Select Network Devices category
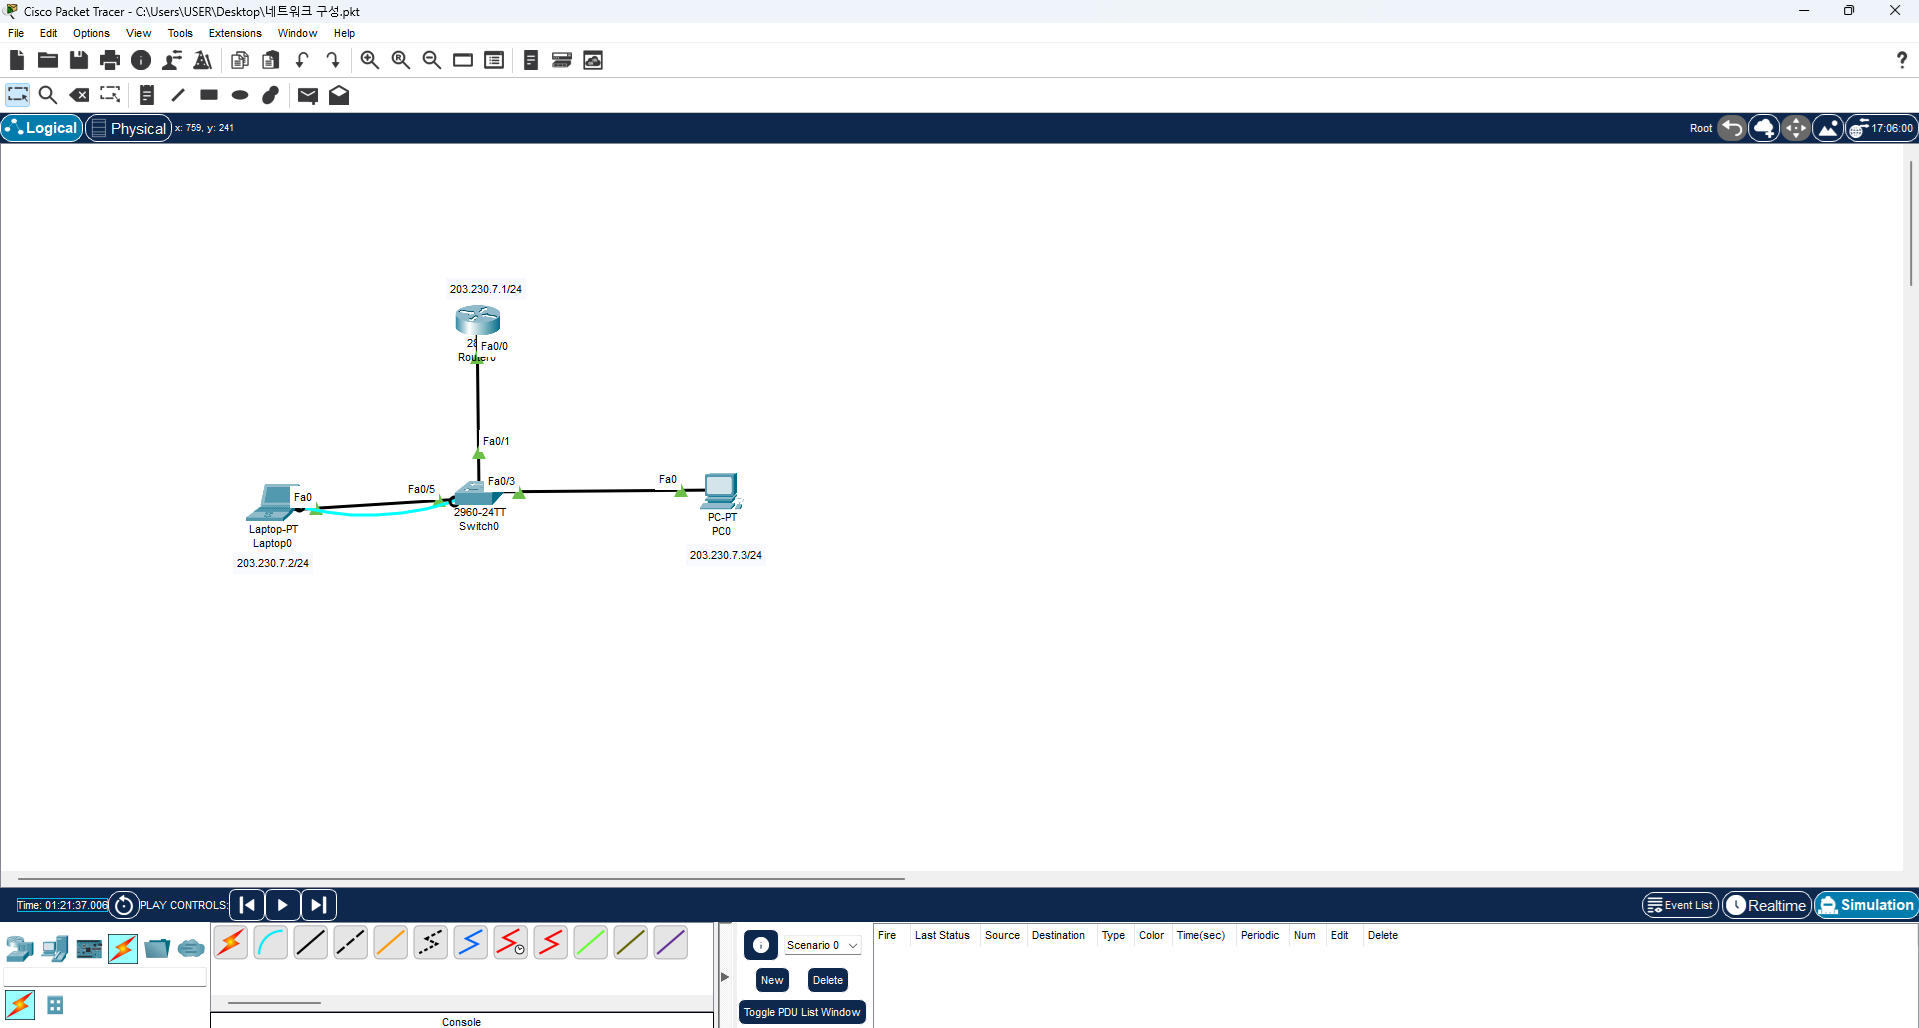Image resolution: width=1919 pixels, height=1028 pixels. [20, 948]
